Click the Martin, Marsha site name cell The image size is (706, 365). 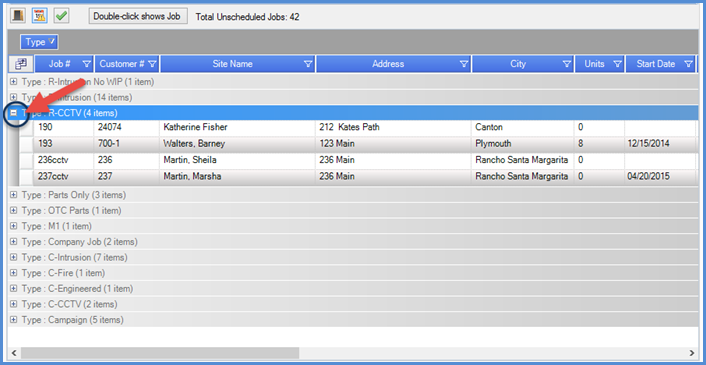point(237,176)
